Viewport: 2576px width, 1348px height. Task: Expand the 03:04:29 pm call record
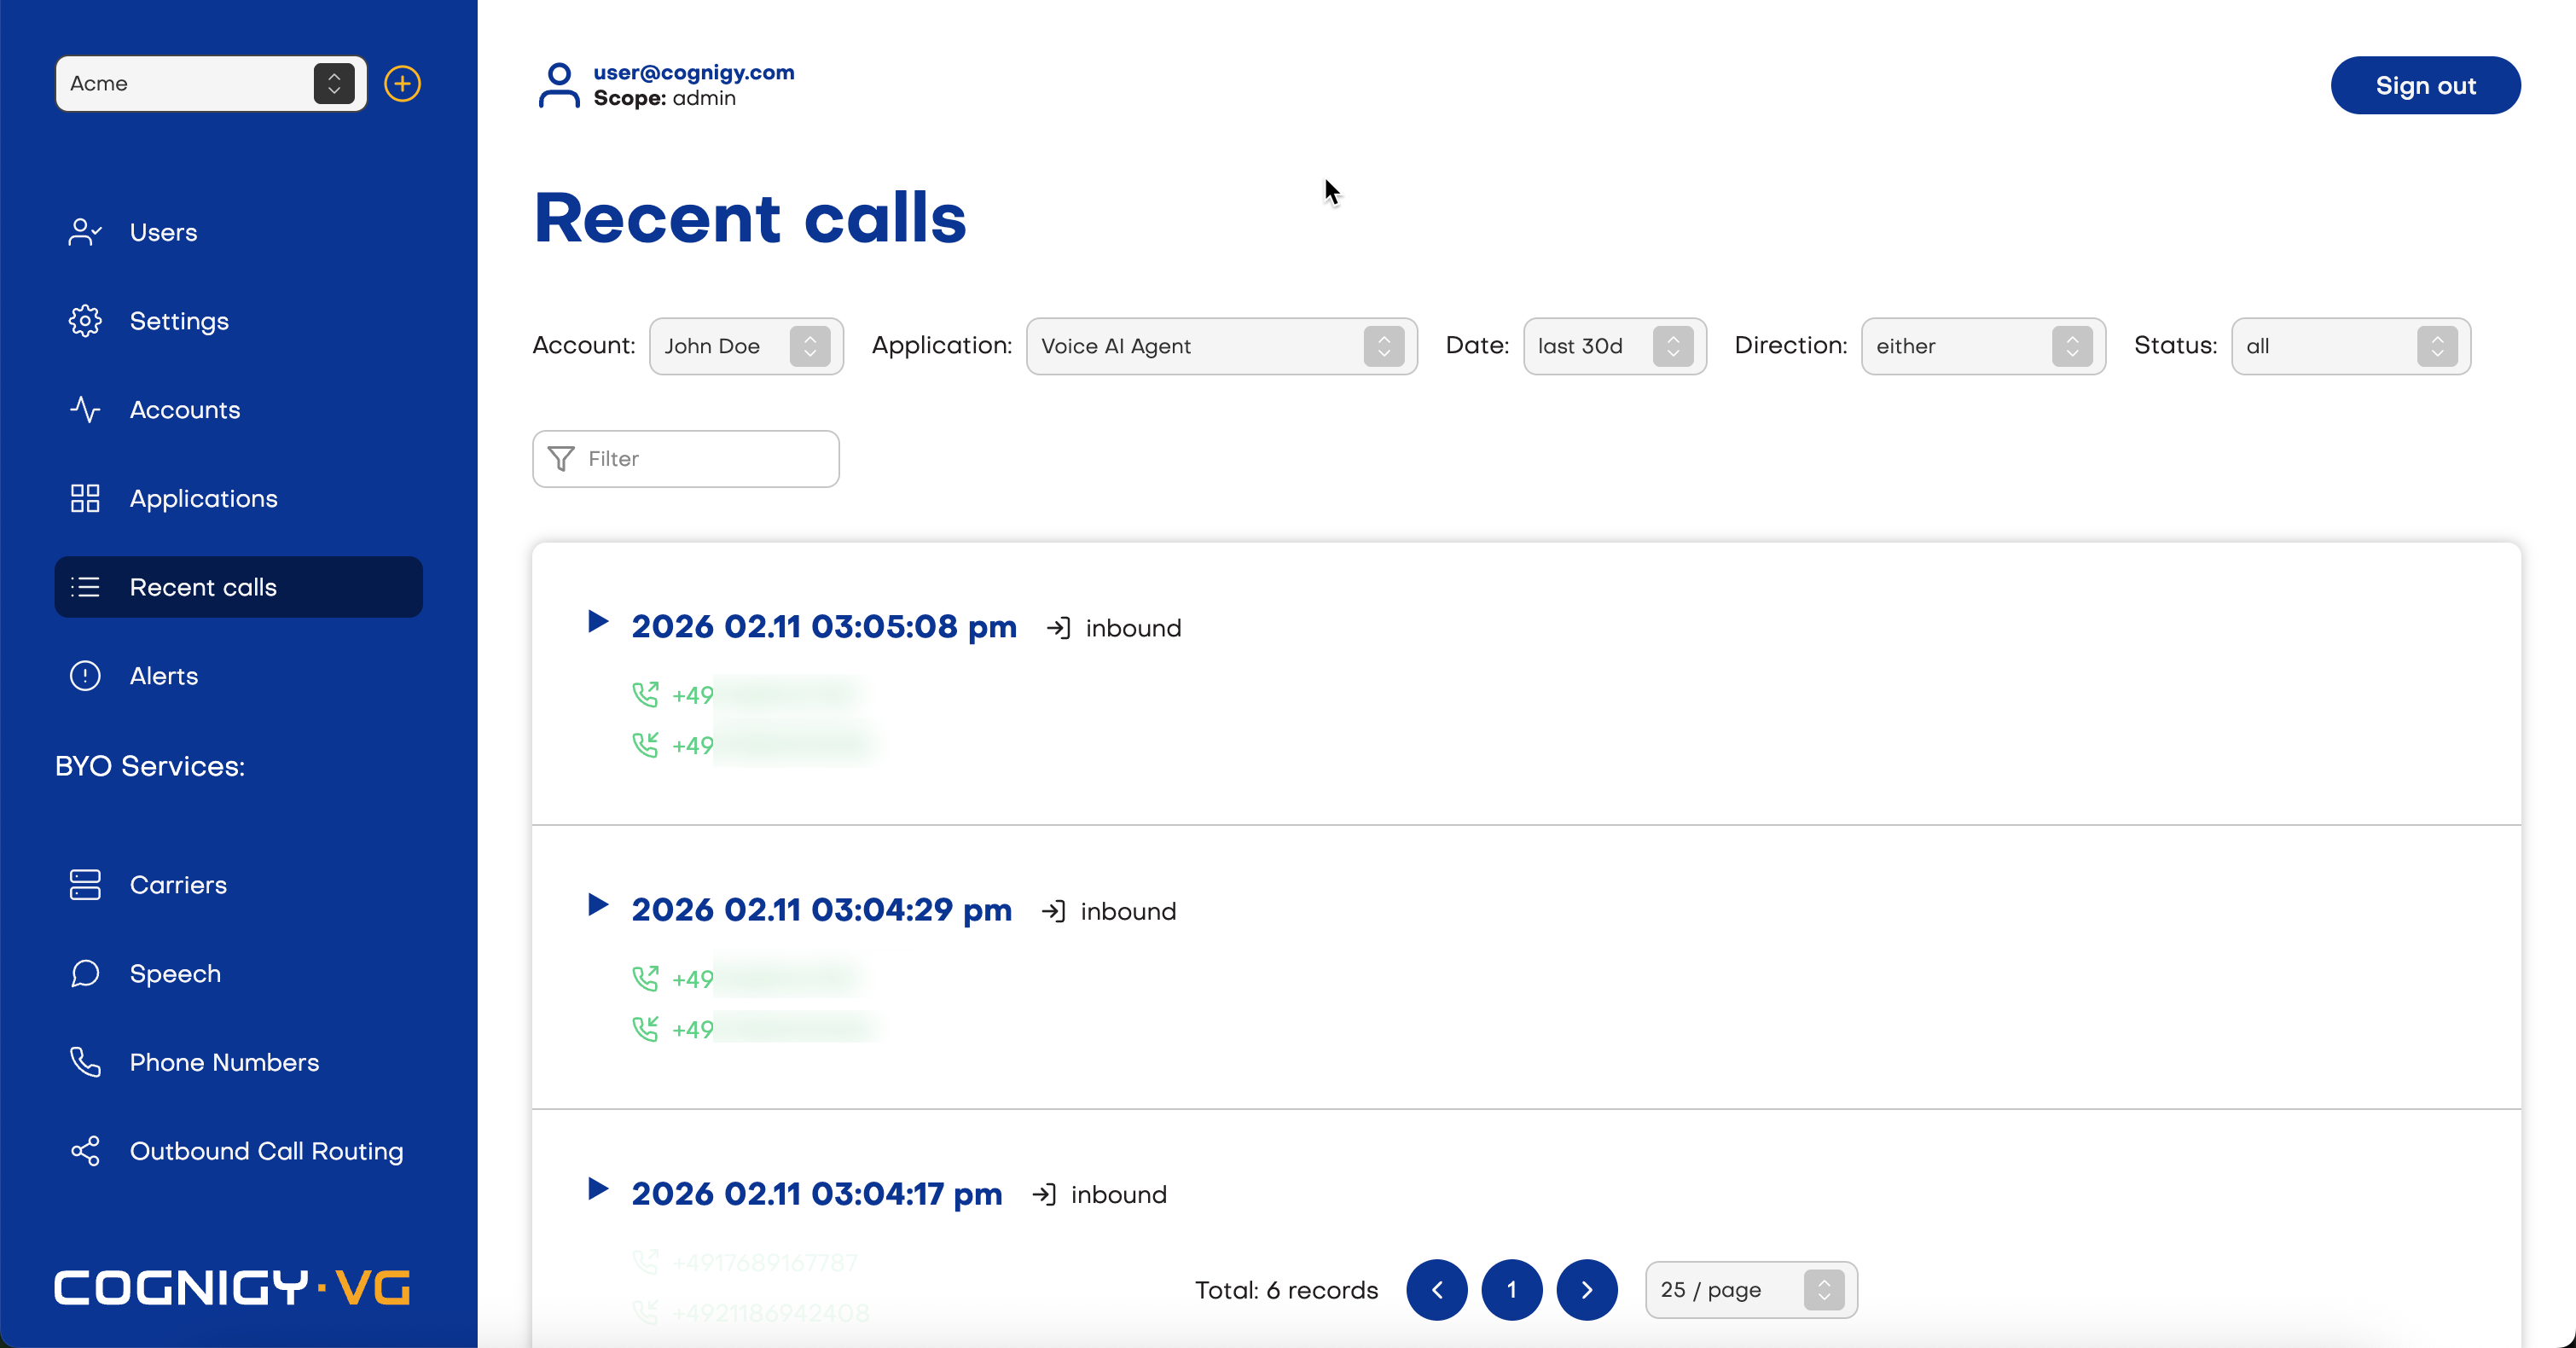coord(598,905)
